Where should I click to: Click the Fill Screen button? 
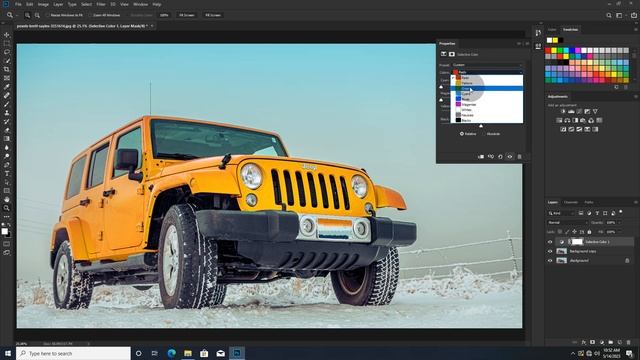[213, 15]
